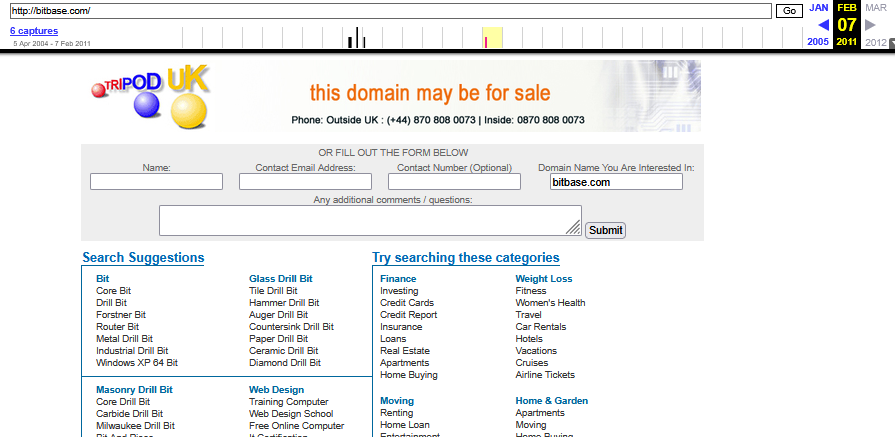The image size is (895, 437).
Task: Go to previous capture blue arrow
Action: (823, 25)
